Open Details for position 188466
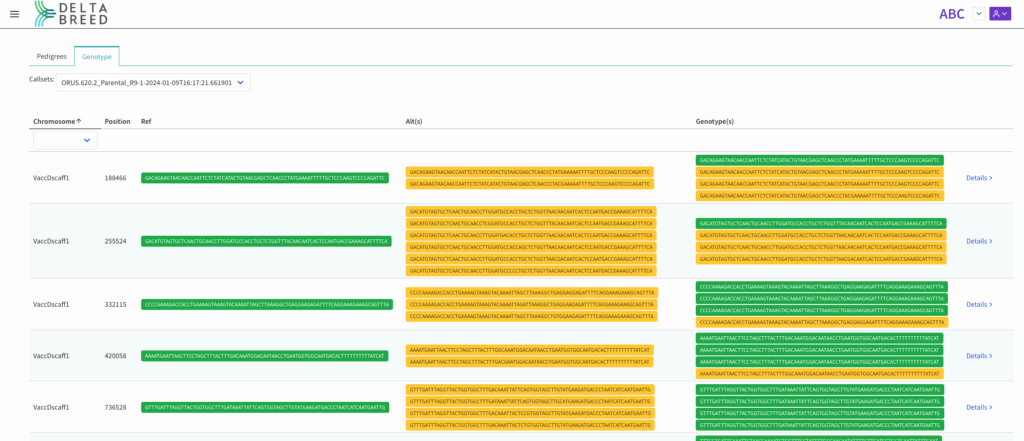This screenshot has width=1024, height=441. pyautogui.click(x=979, y=178)
